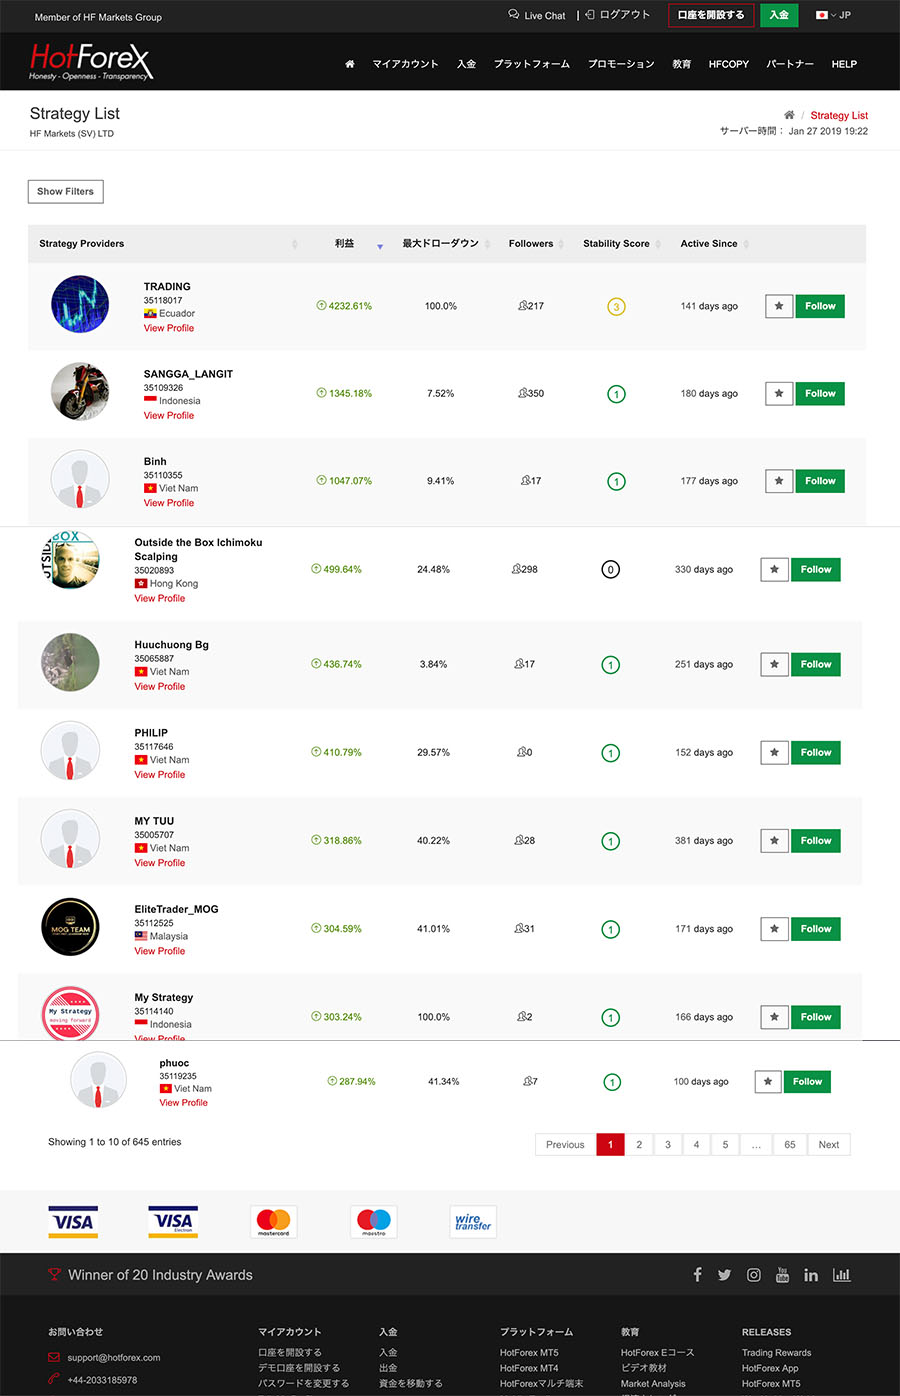Image resolution: width=900 pixels, height=1396 pixels.
Task: Toggle favorite star for TRADING strategy
Action: point(779,306)
